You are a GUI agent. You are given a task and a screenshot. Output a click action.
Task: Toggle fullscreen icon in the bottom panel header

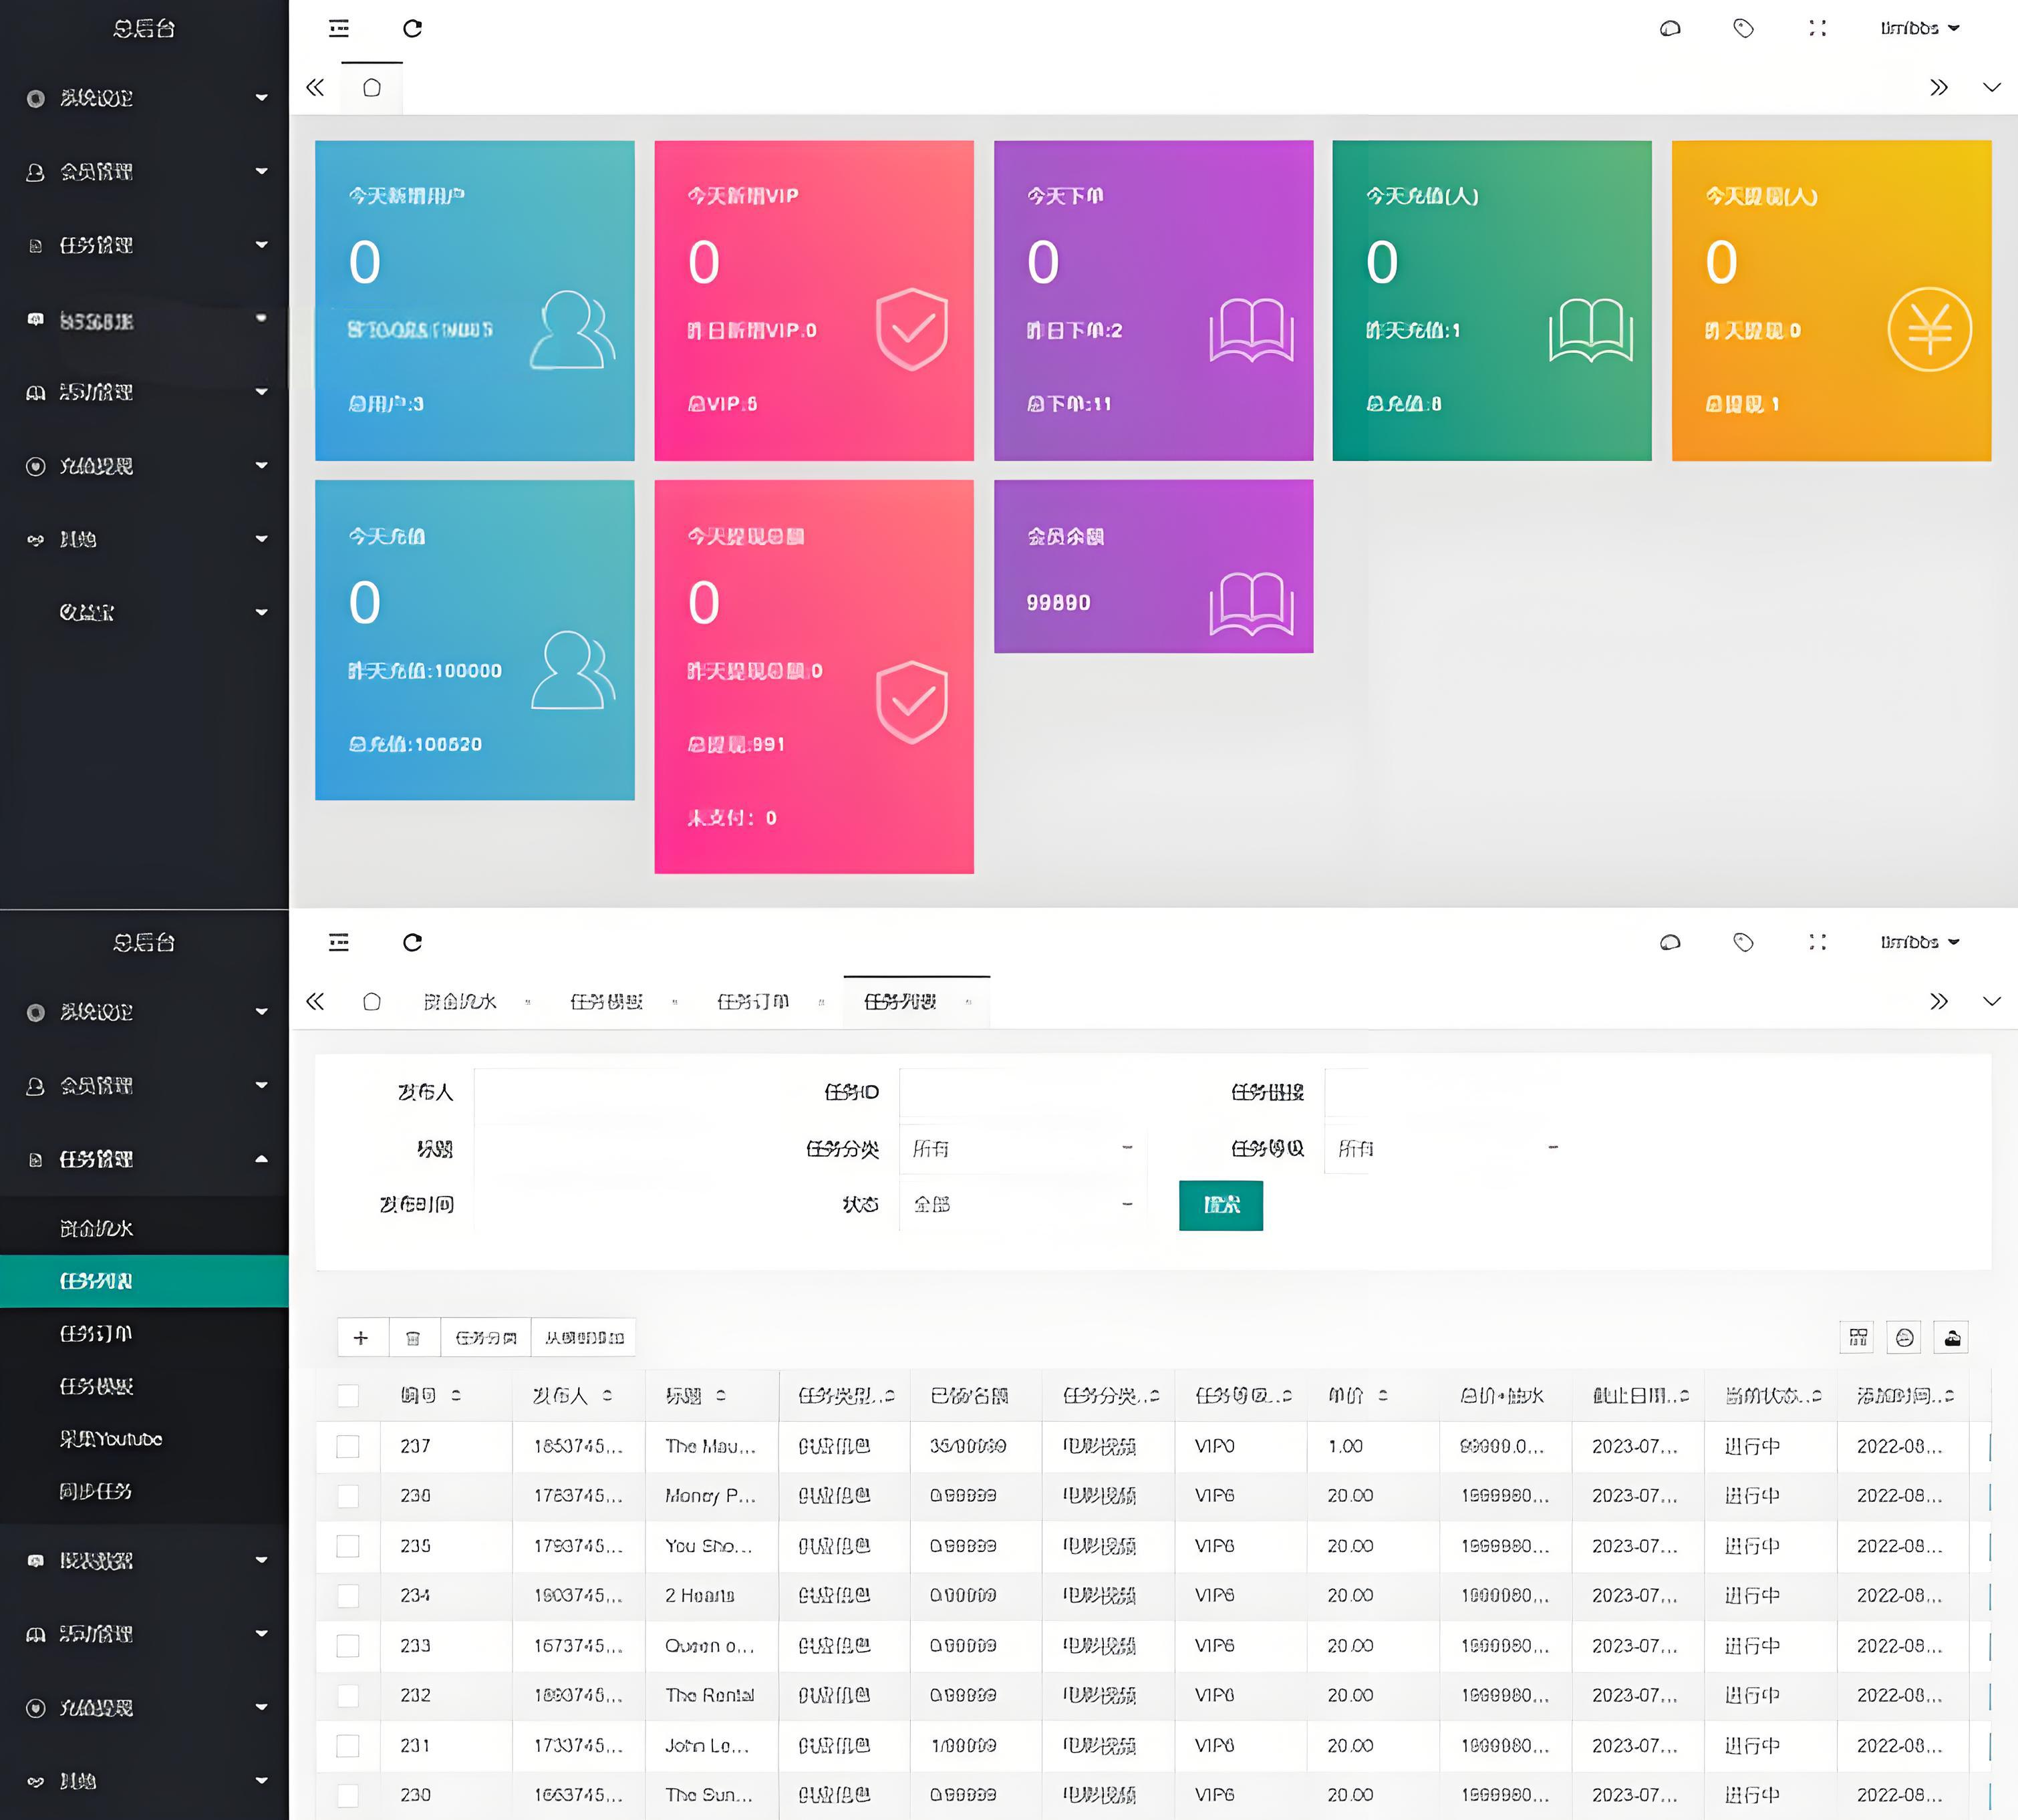point(1817,942)
